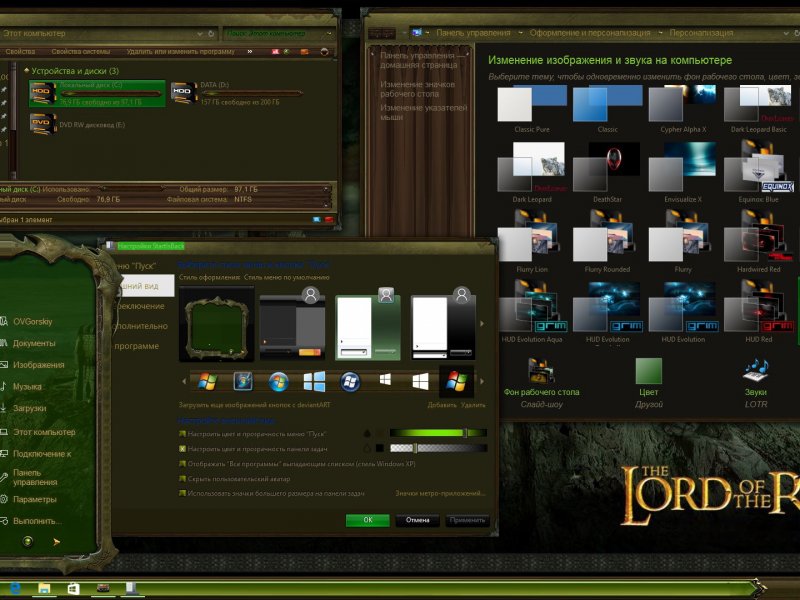Click the green OK button
The height and width of the screenshot is (600, 800).
368,520
